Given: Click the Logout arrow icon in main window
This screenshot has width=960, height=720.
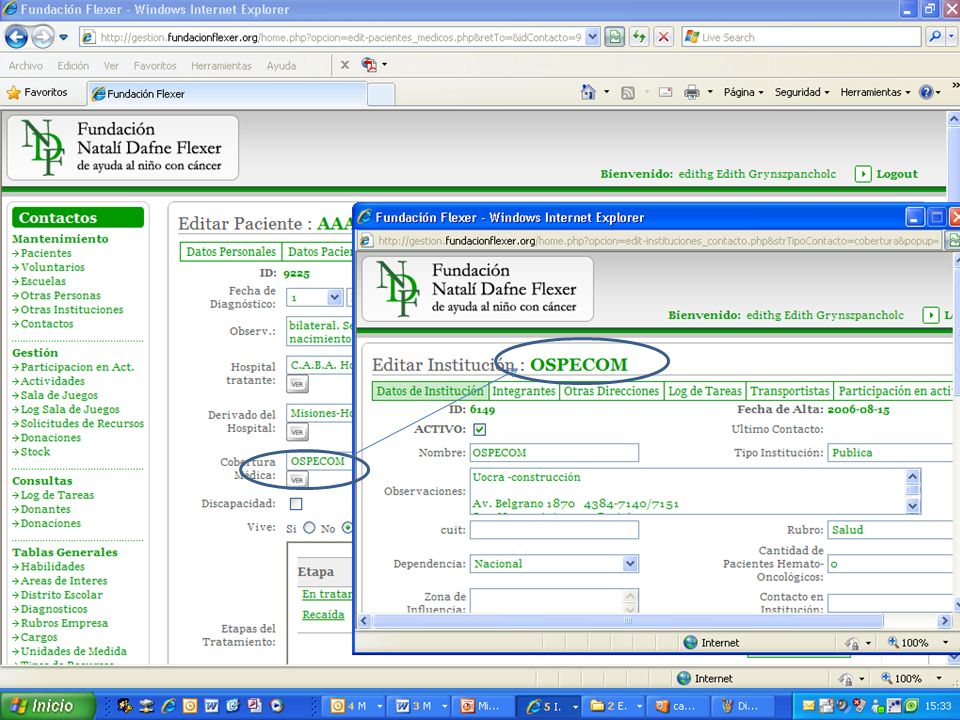Looking at the screenshot, I should (862, 174).
